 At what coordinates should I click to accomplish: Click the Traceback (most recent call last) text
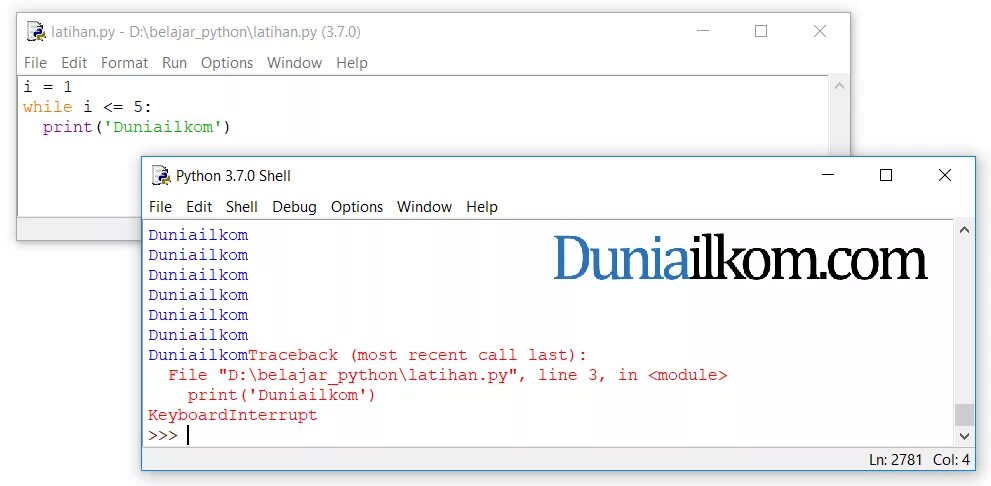tap(418, 355)
